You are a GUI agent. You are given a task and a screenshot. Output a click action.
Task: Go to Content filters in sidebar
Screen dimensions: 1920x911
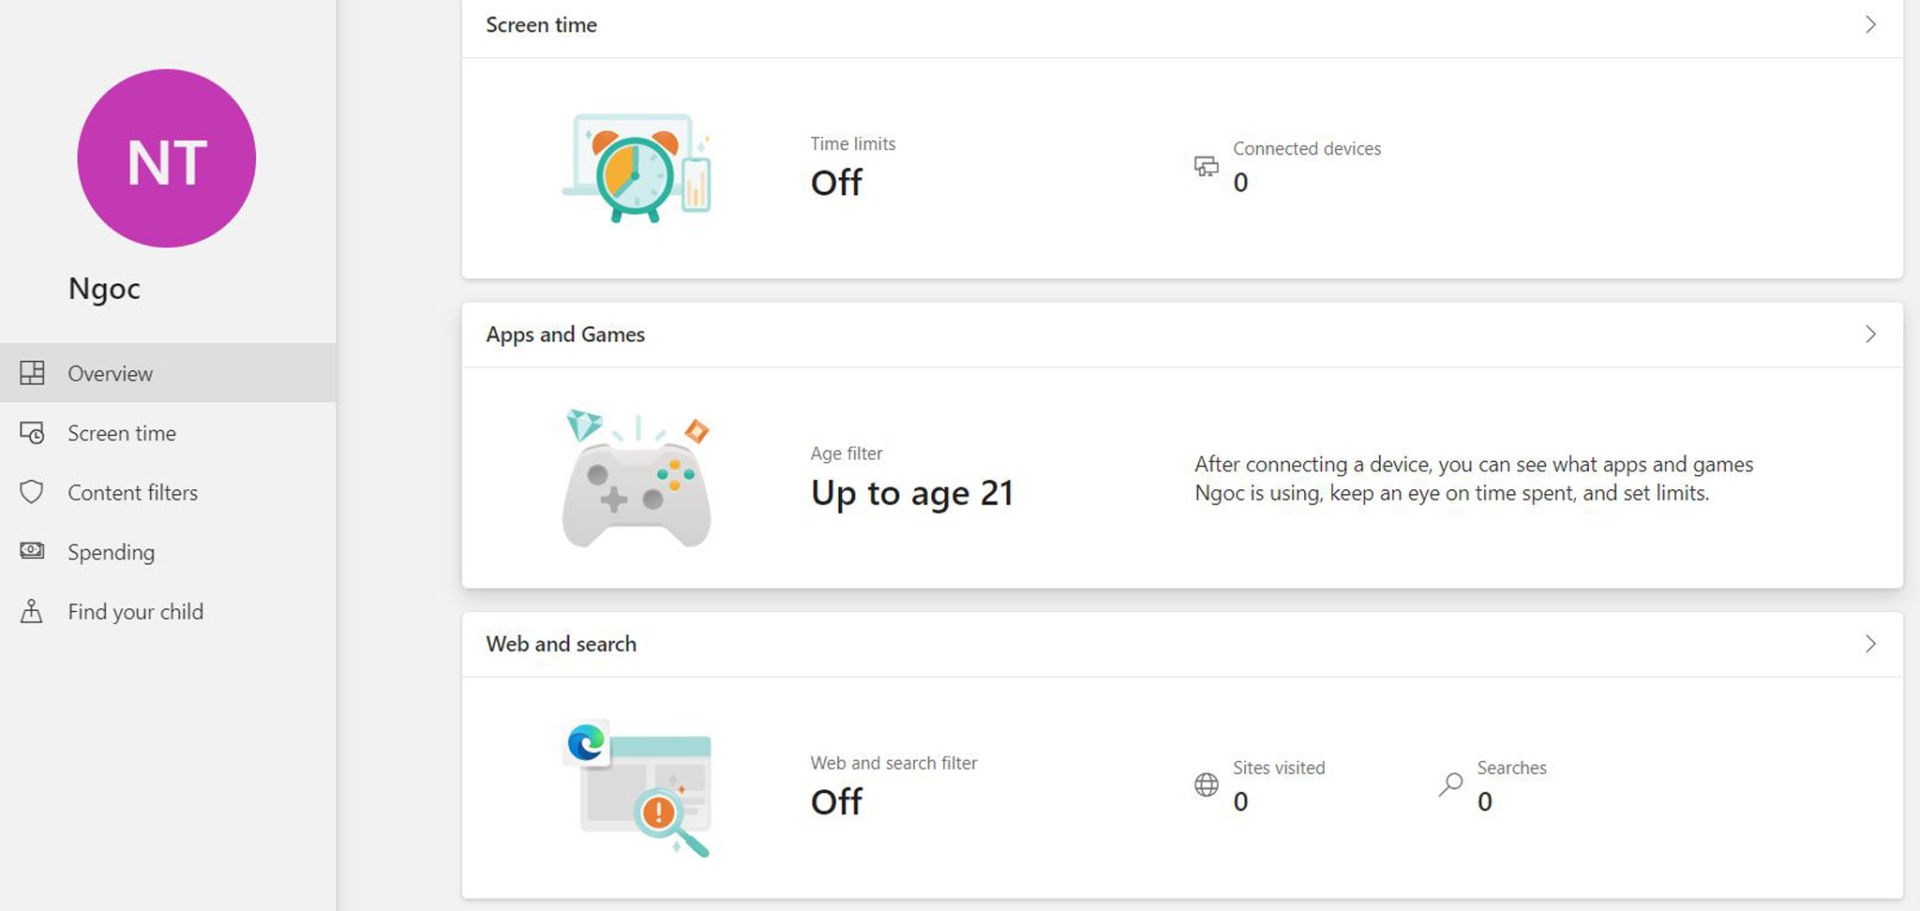click(x=132, y=493)
